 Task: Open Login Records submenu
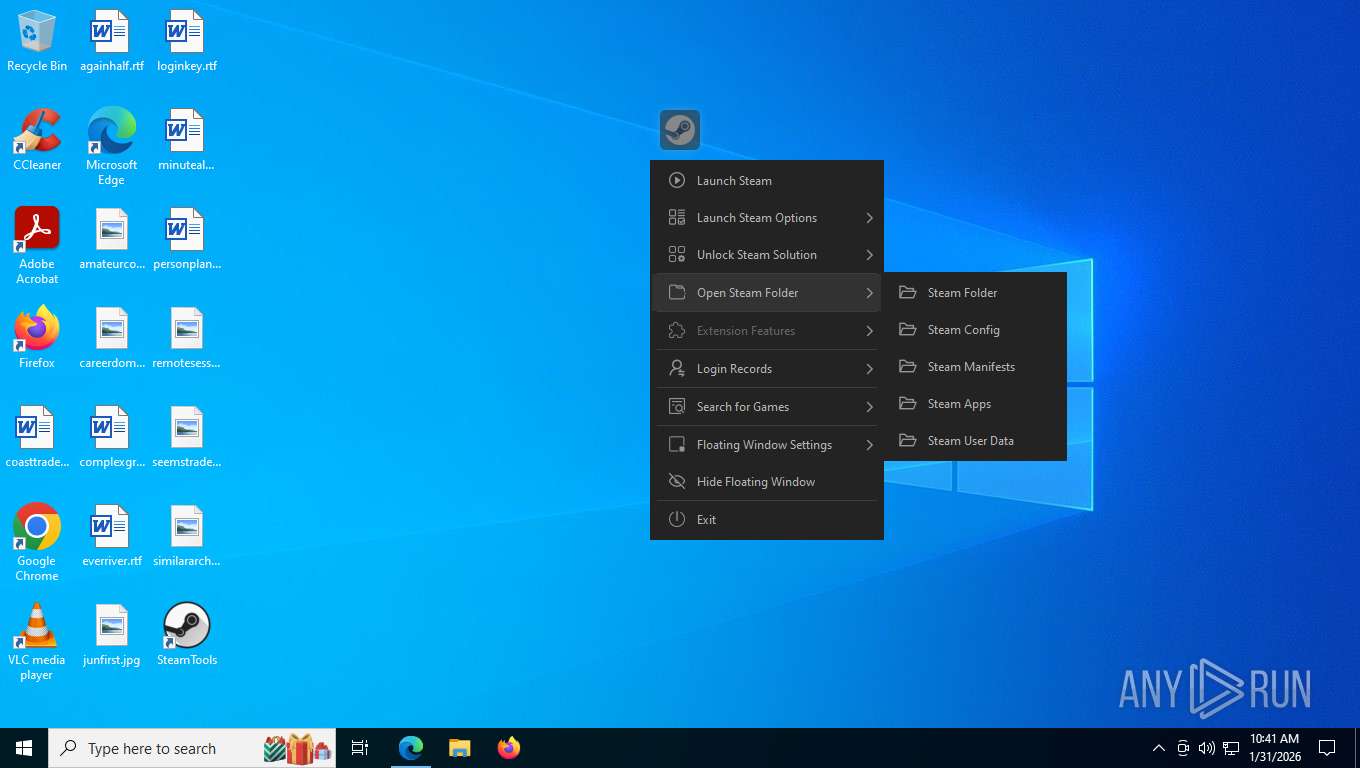[767, 369]
